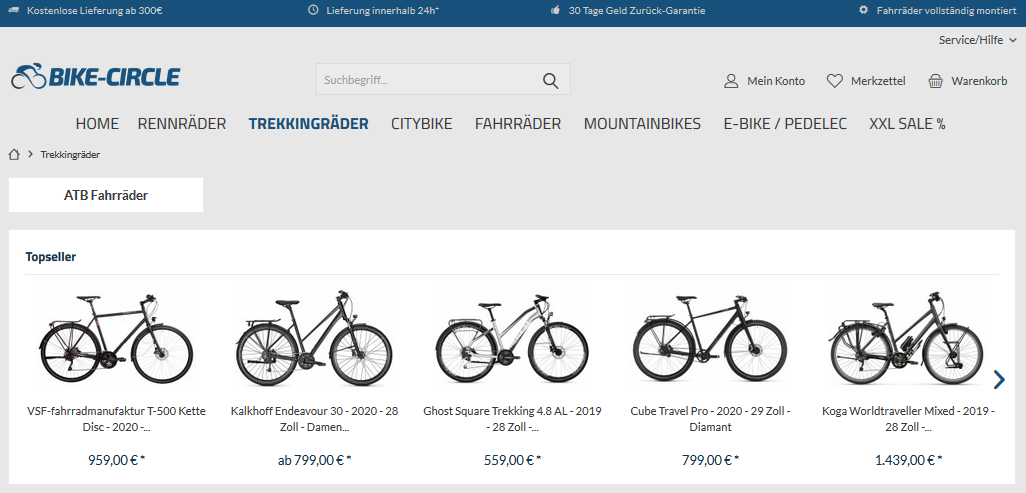Show next Topseller products with right arrow
1026x493 pixels.
pyautogui.click(x=999, y=379)
